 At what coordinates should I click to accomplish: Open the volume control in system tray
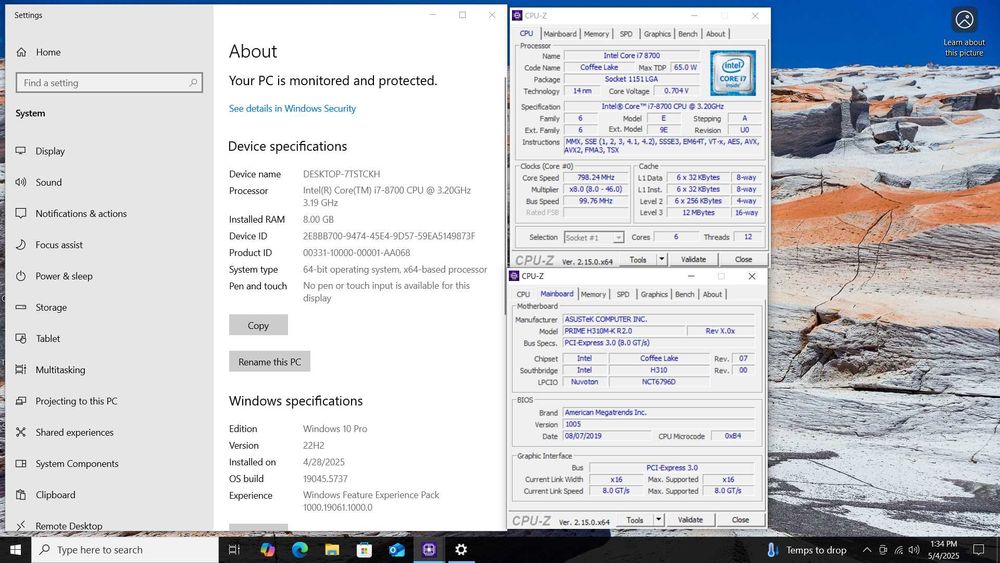(x=914, y=550)
